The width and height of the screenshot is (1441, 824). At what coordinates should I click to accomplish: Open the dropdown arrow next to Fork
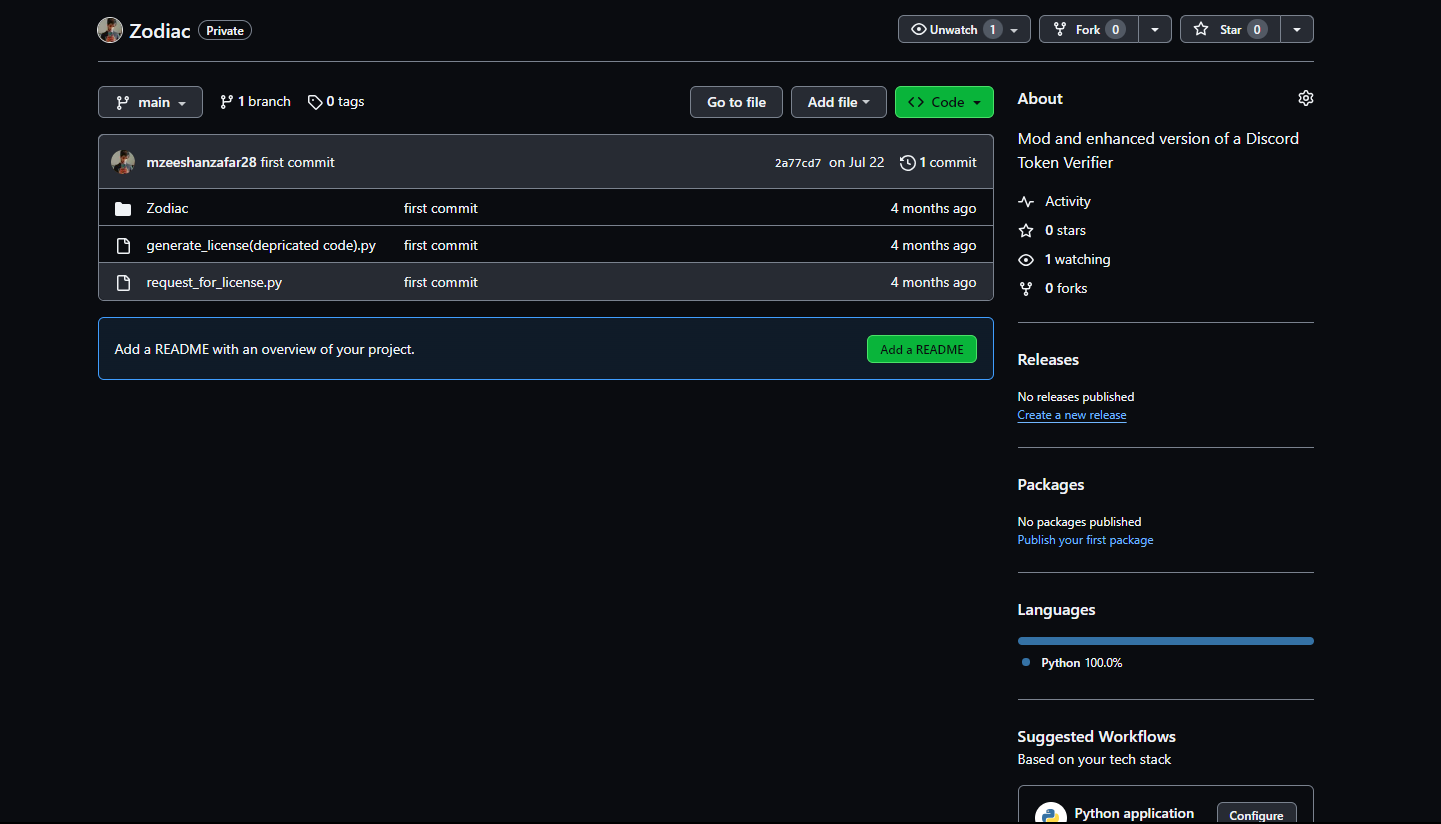pyautogui.click(x=1155, y=29)
